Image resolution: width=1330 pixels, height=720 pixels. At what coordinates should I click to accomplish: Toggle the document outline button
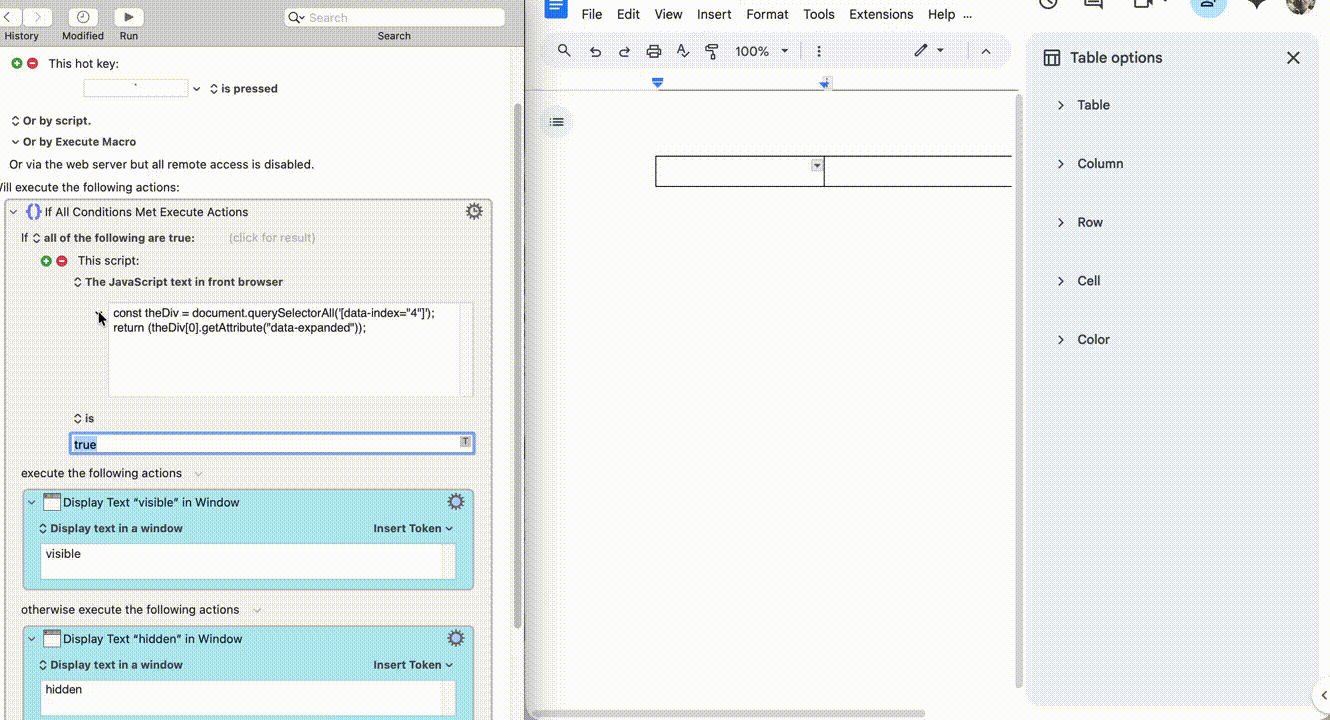[557, 122]
